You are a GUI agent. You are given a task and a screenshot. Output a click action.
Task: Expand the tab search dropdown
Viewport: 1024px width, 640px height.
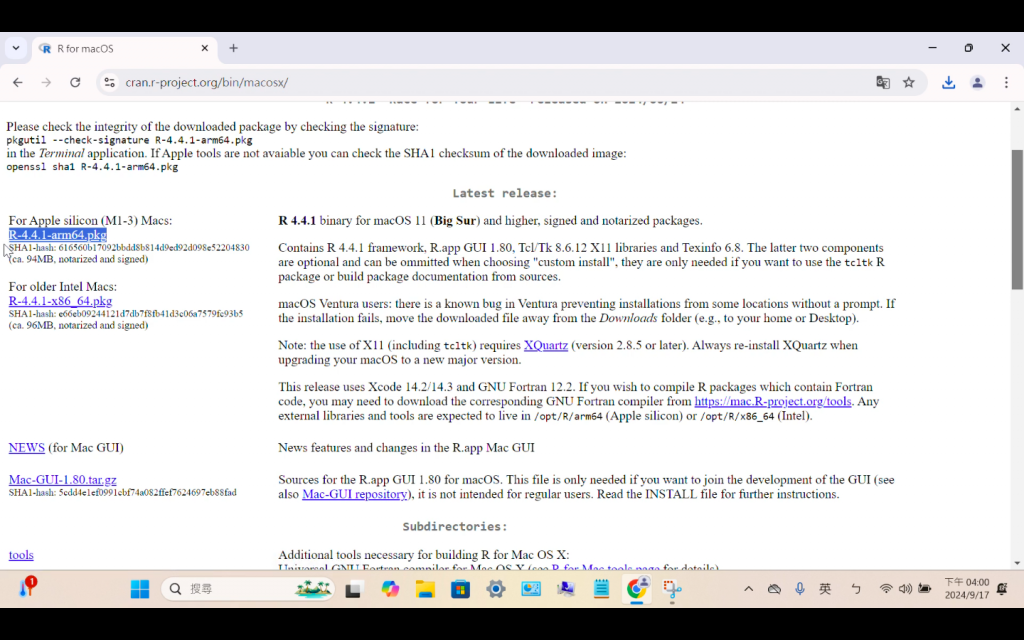click(16, 48)
